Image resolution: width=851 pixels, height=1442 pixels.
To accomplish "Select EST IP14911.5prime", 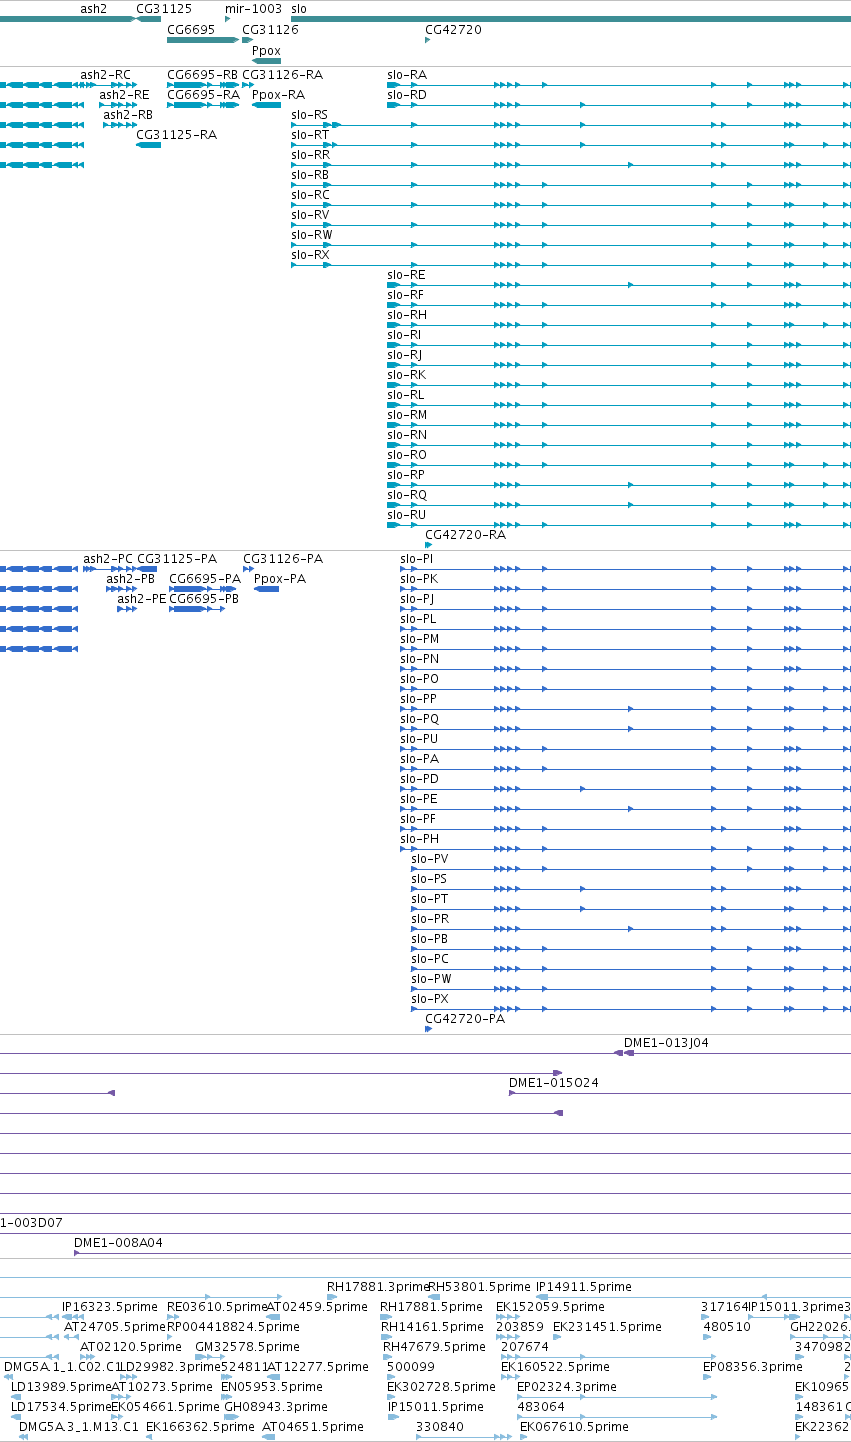I will [x=584, y=1287].
